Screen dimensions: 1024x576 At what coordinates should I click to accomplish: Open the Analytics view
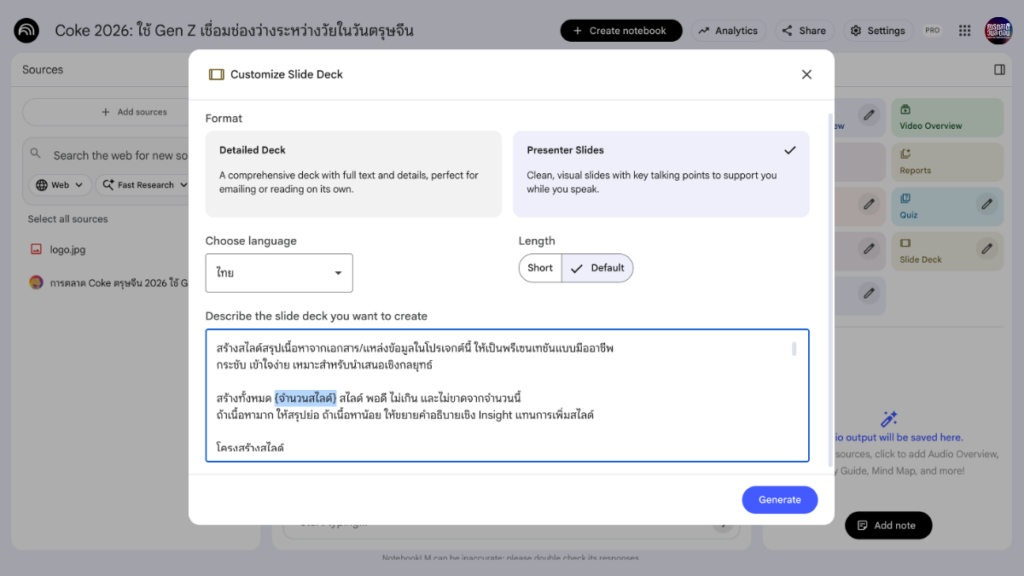[728, 30]
